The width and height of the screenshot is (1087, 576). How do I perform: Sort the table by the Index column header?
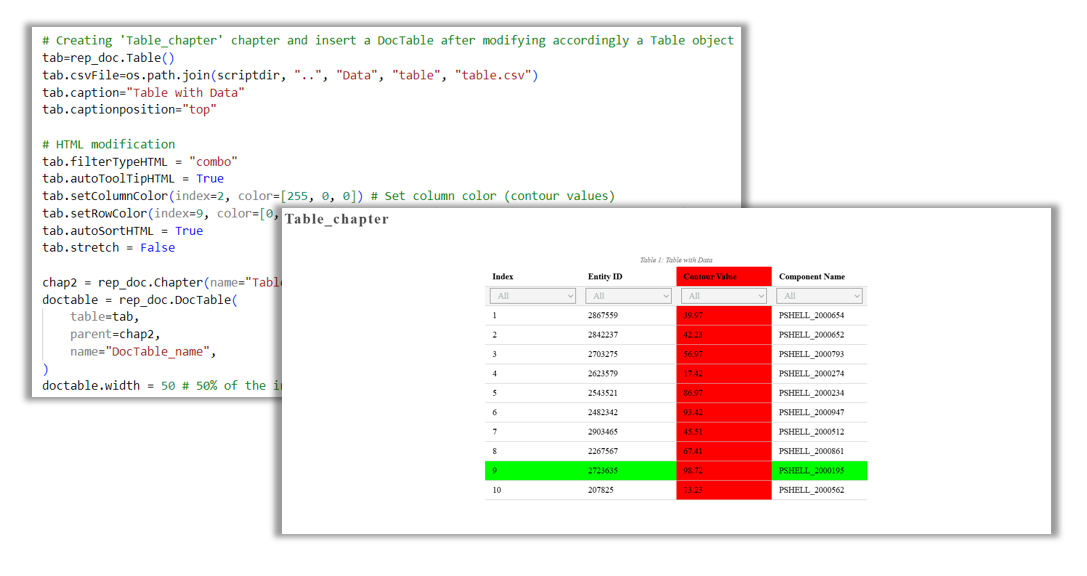pos(503,276)
